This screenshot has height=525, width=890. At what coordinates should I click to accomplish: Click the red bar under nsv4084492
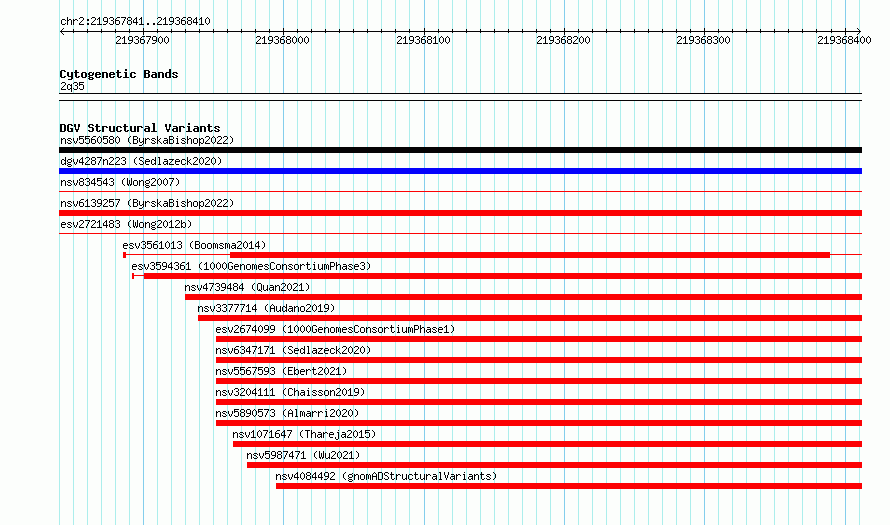pyautogui.click(x=569, y=486)
